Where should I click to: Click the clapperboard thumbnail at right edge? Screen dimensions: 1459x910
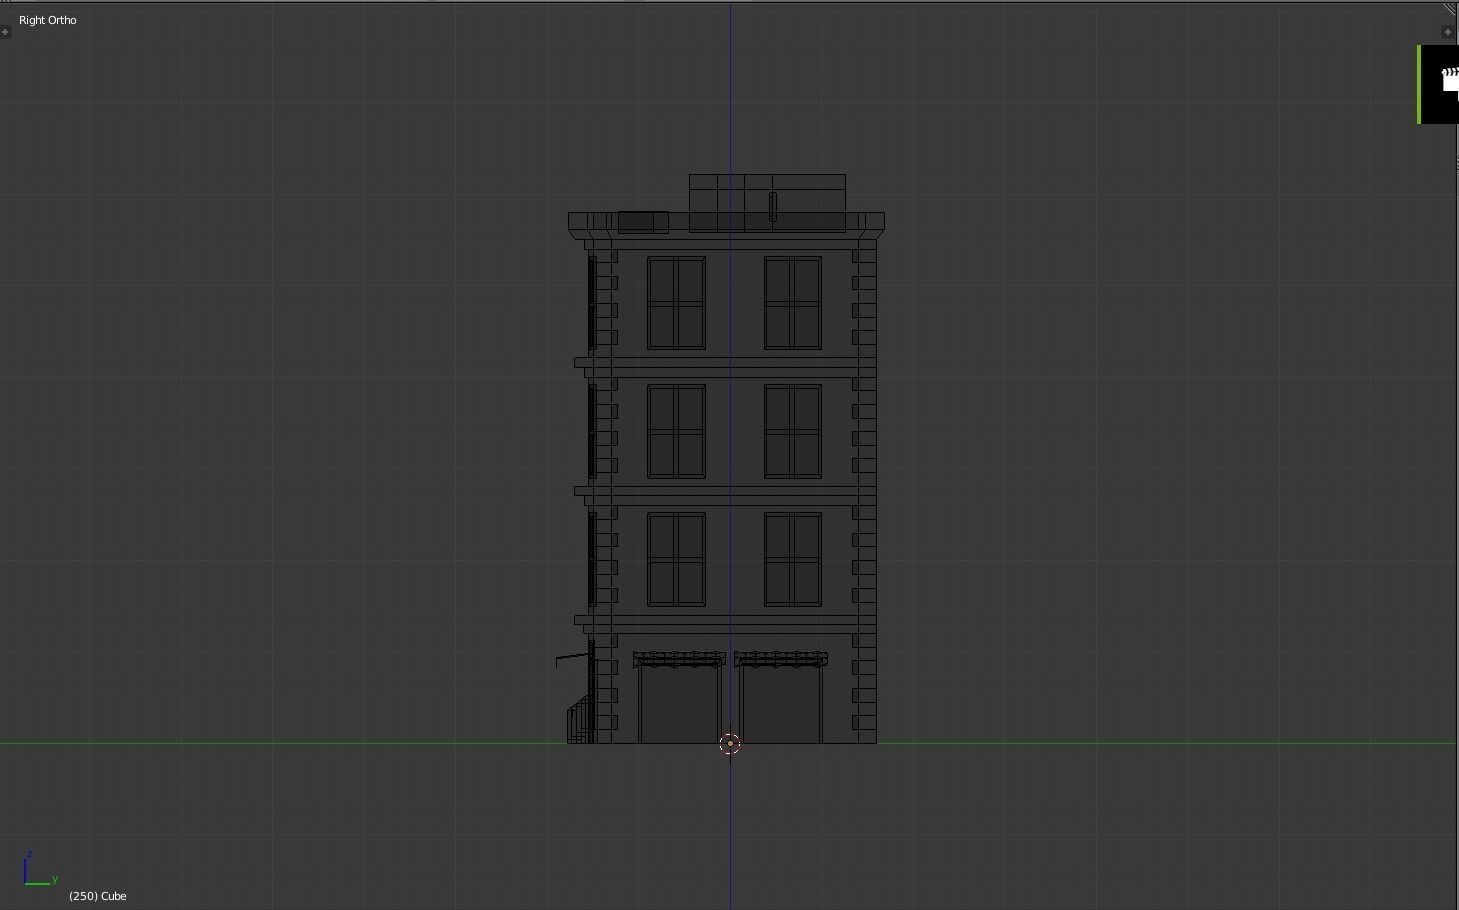pos(1438,85)
